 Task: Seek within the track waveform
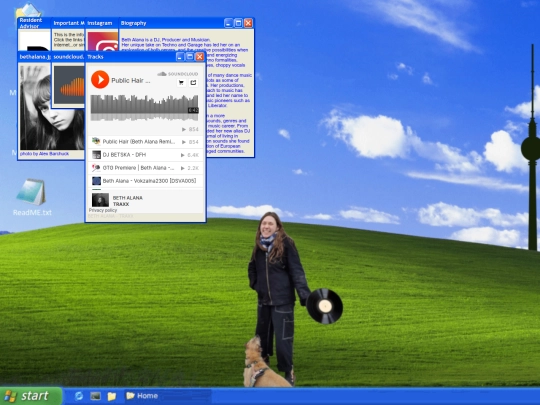144,108
